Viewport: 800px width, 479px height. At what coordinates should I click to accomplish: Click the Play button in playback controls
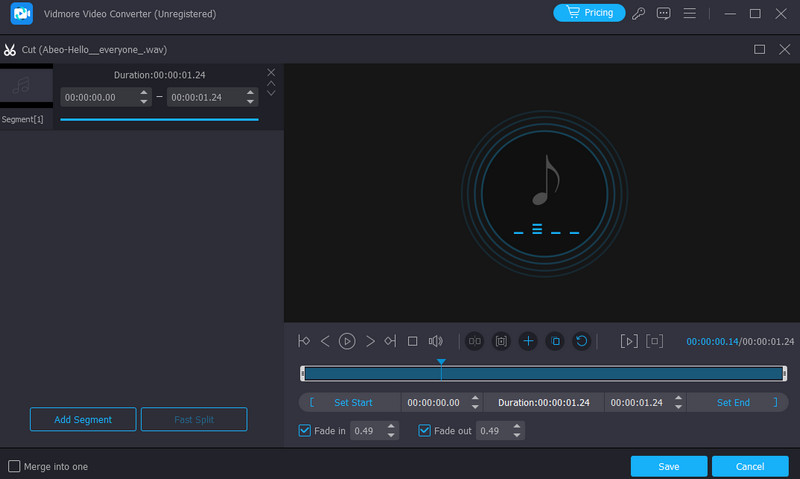347,341
